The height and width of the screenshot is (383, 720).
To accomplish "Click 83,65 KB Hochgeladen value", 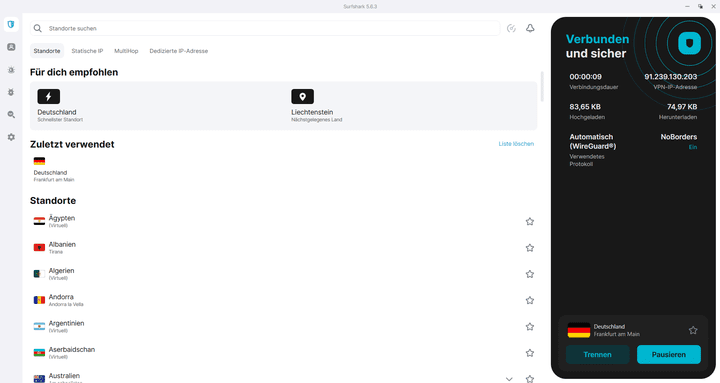I will (x=585, y=107).
